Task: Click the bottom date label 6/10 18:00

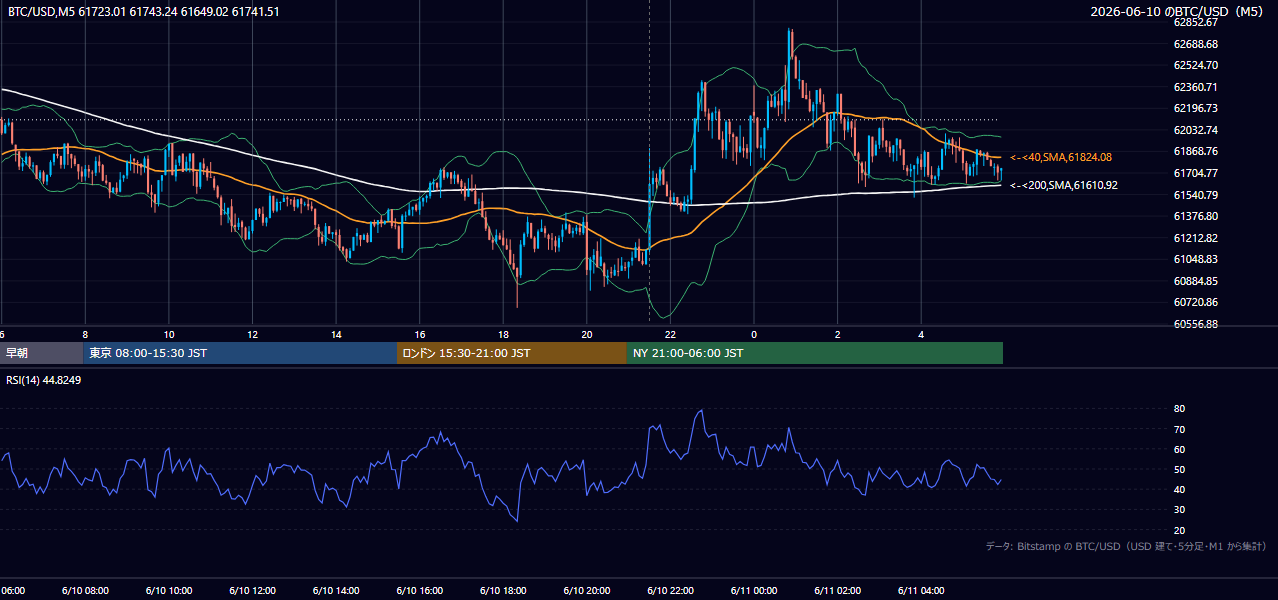Action: (x=504, y=590)
